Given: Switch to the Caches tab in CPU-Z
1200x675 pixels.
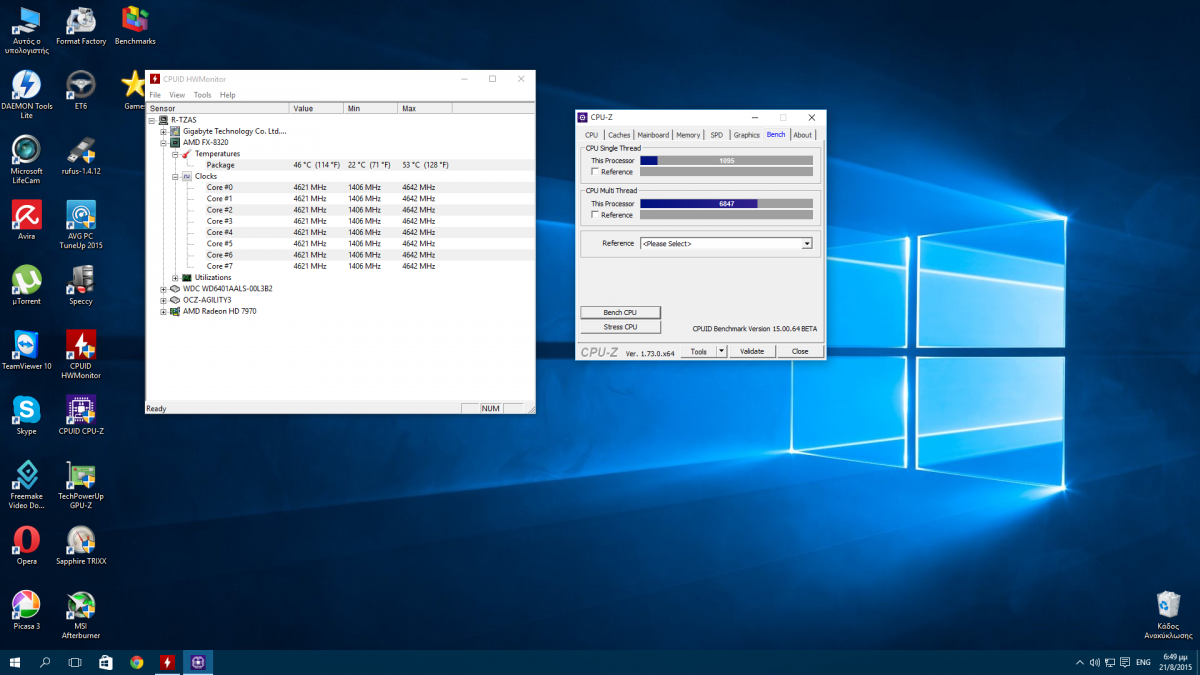Looking at the screenshot, I should click(619, 135).
